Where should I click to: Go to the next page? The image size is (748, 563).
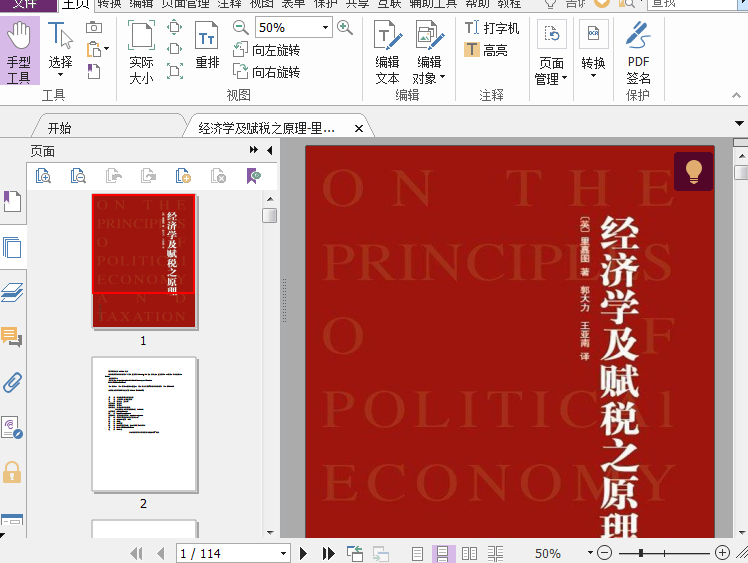303,553
